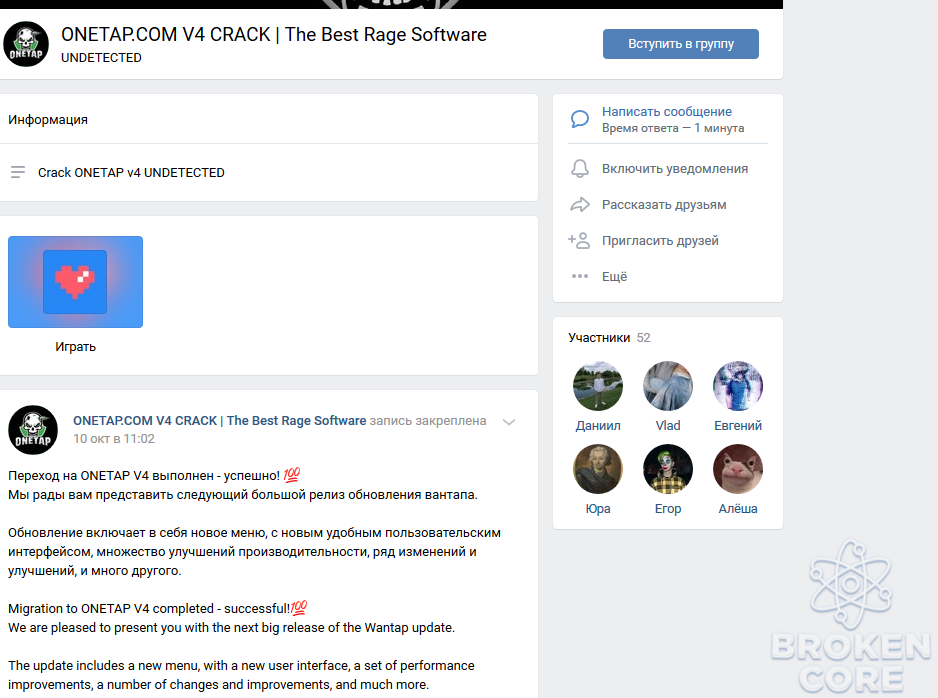
Task: Click the name Даниил under avatar
Action: click(x=598, y=425)
